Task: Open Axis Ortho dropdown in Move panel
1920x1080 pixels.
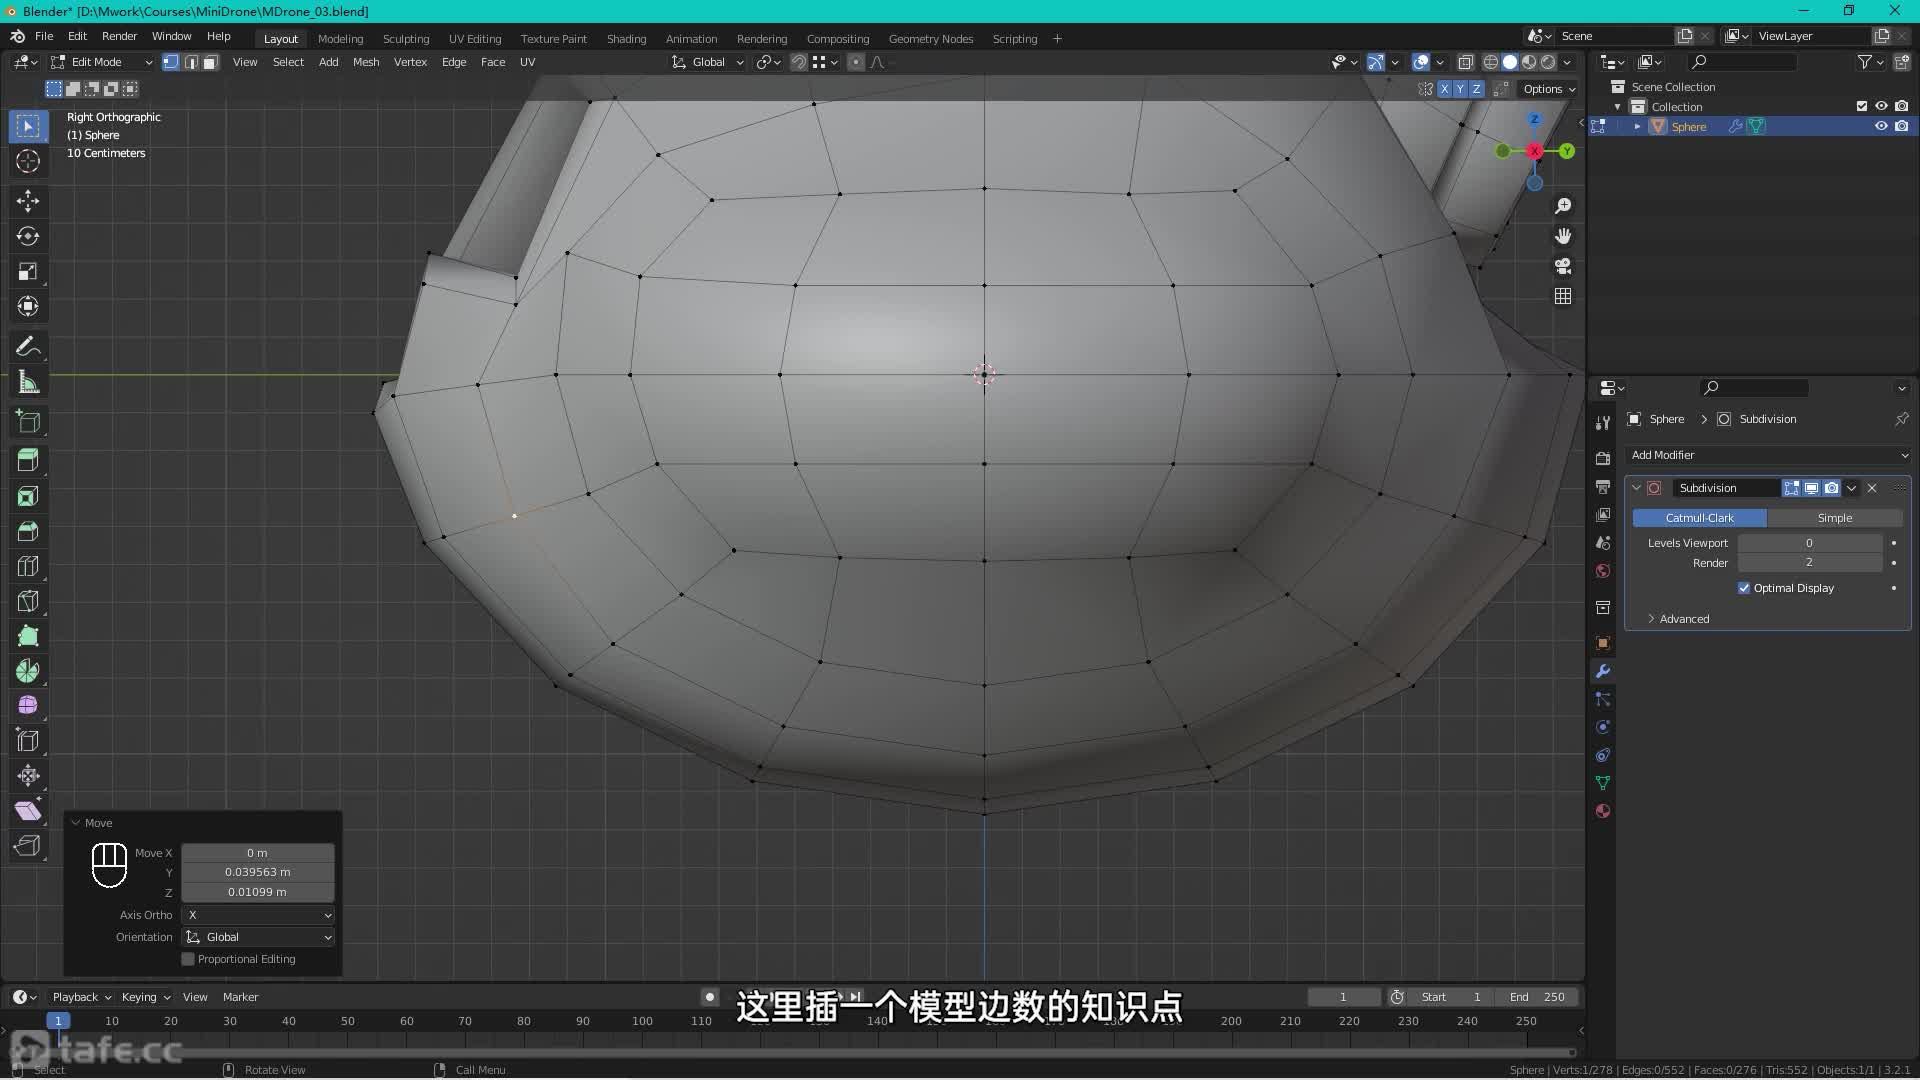Action: (x=259, y=915)
